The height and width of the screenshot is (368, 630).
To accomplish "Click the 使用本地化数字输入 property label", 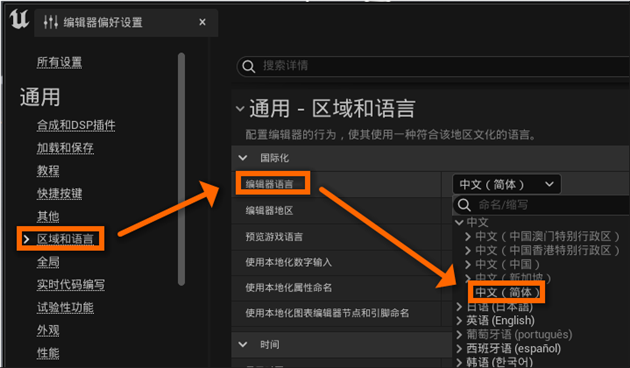I will click(x=288, y=262).
